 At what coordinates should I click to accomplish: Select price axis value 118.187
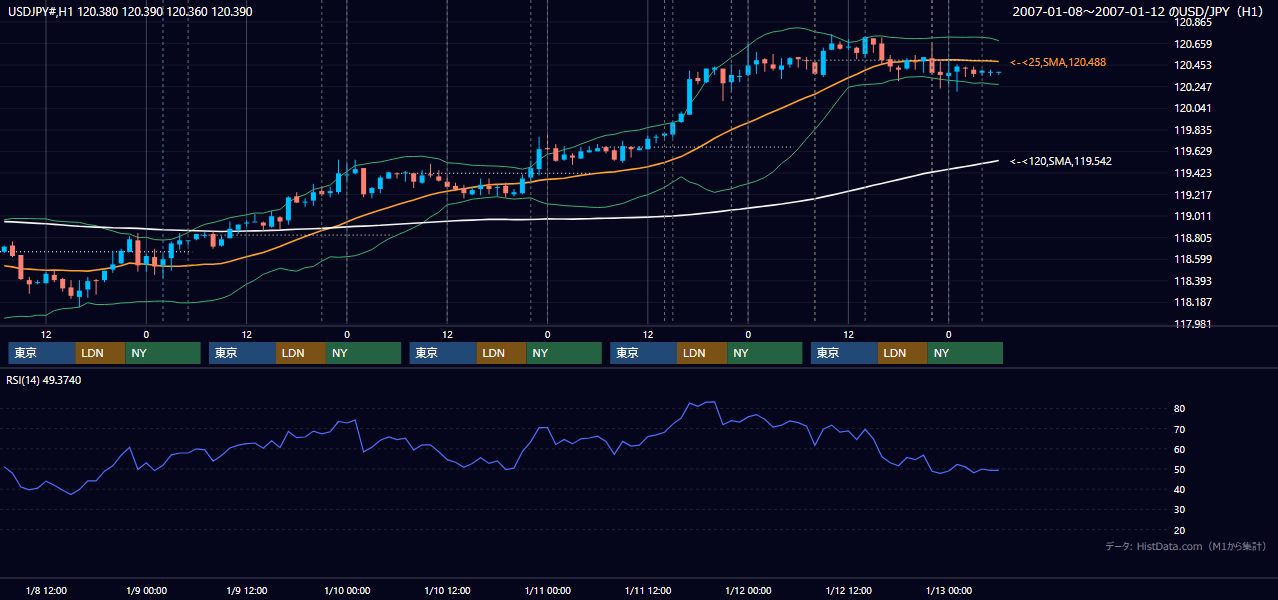[x=1194, y=302]
